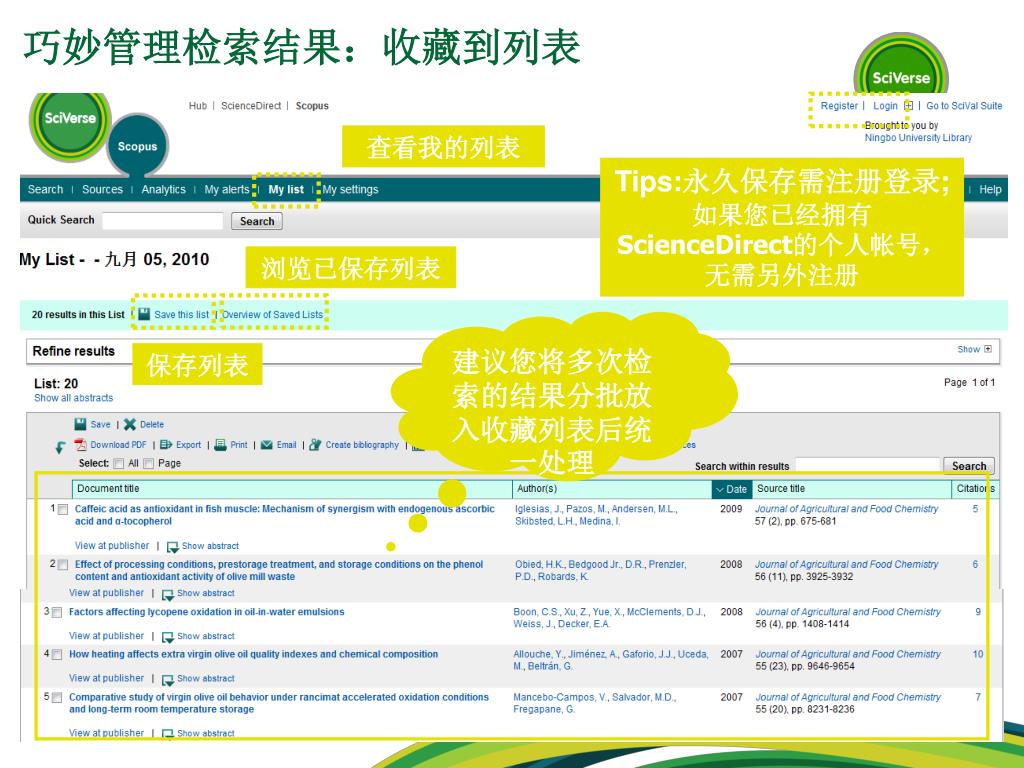Tick the checkbox for result 1 Caffeic acid
Viewport: 1024px width, 768px height.
pos(63,509)
